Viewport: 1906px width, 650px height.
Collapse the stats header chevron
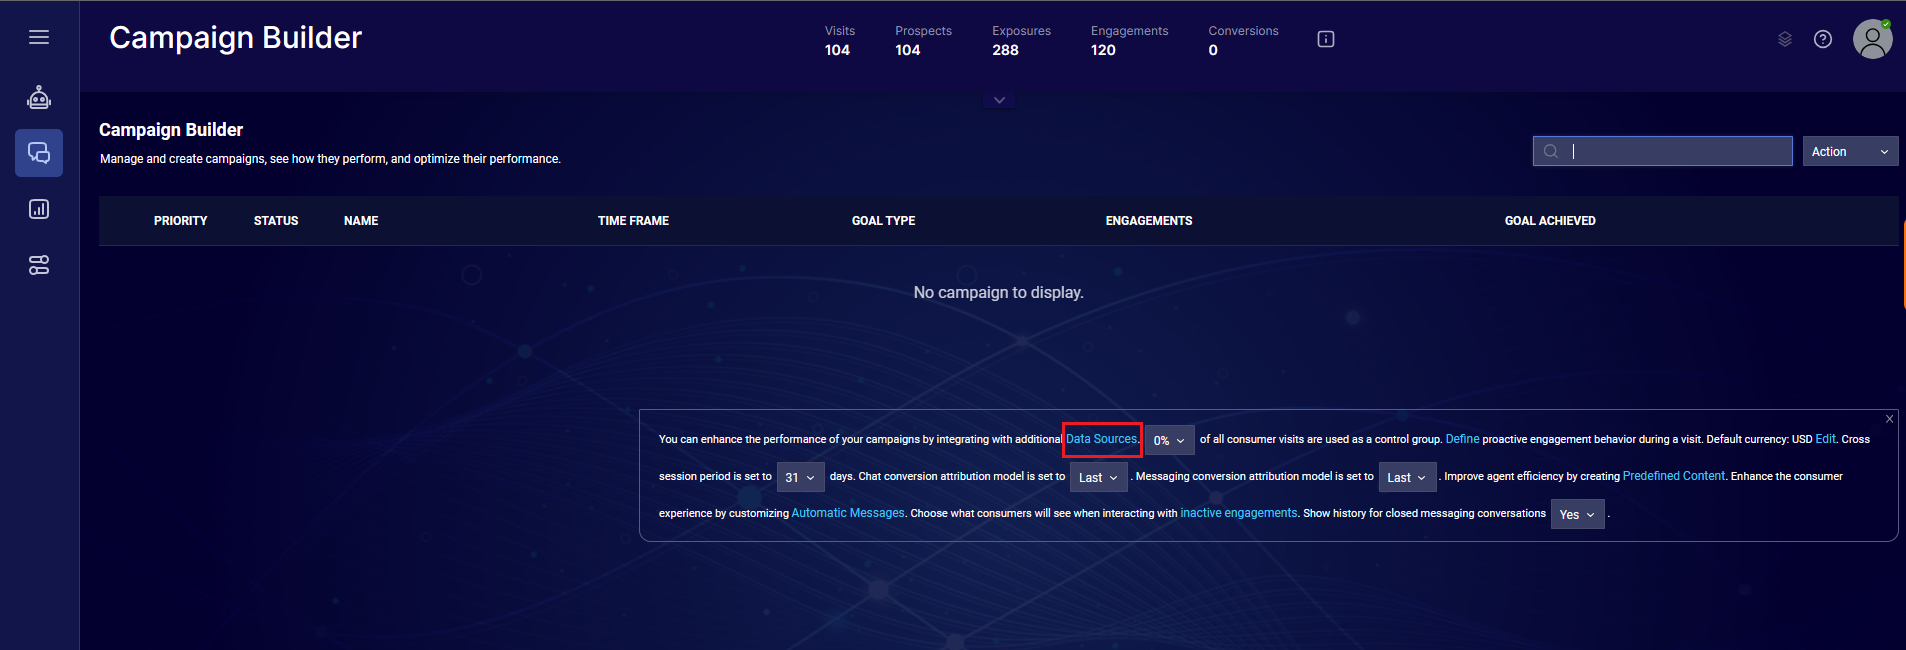pos(999,100)
